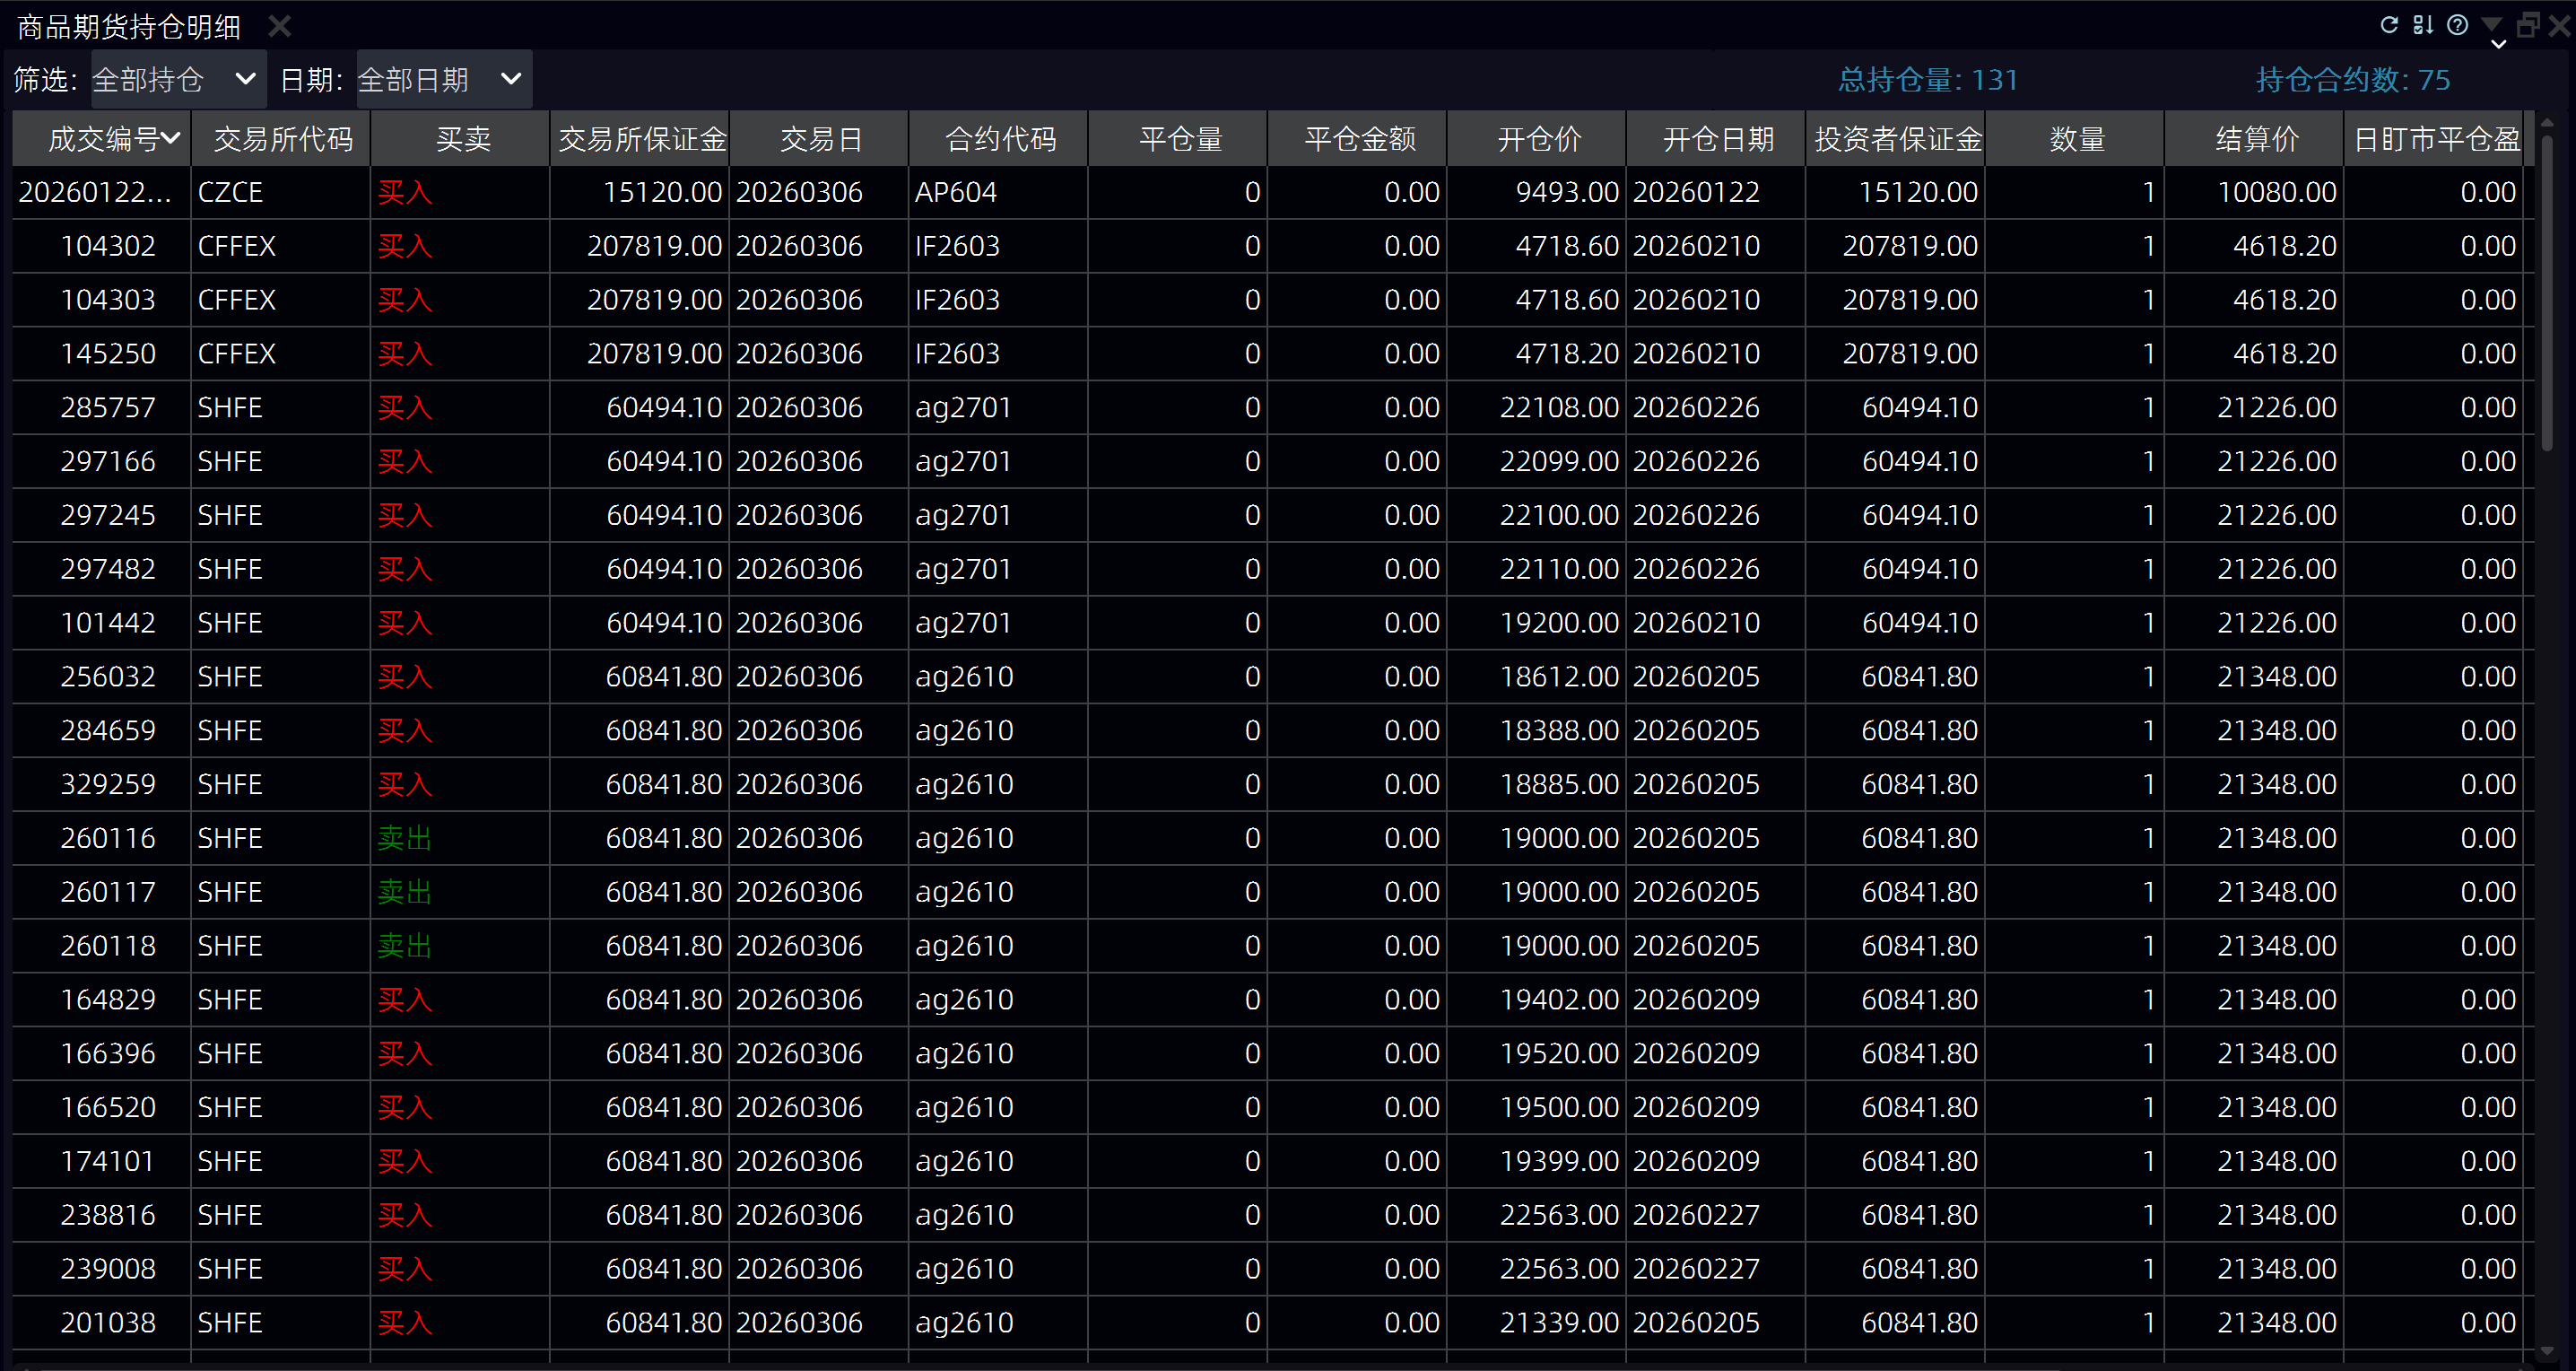Select the 商品期货持仓明细 tab
The width and height of the screenshot is (2576, 1371).
click(129, 27)
